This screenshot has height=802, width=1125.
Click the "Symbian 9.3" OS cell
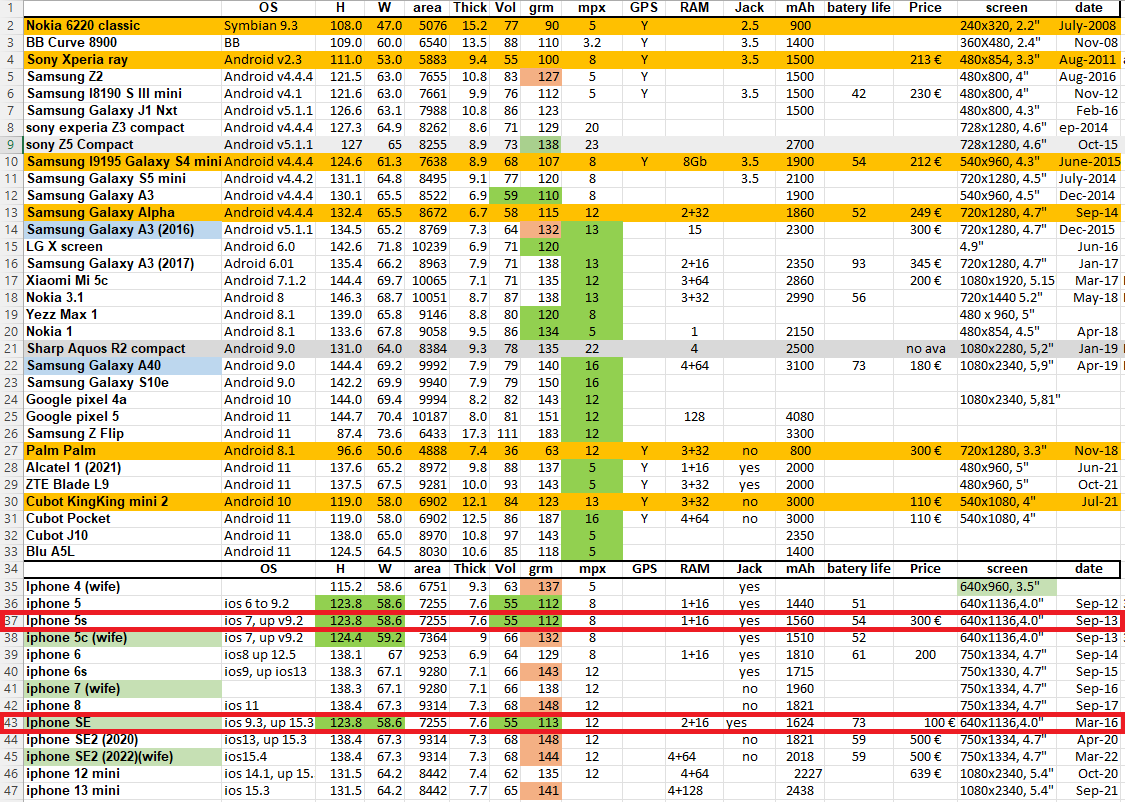coord(268,25)
